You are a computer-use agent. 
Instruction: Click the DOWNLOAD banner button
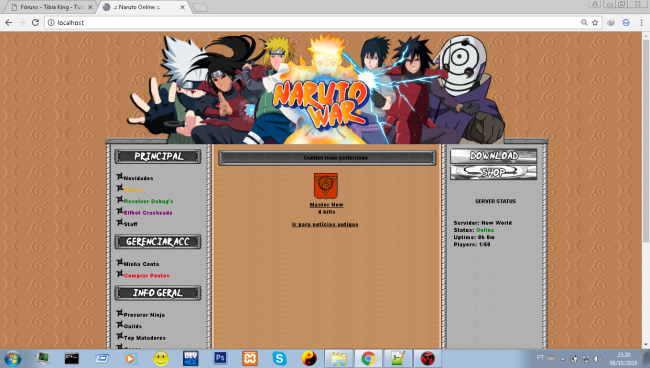click(x=493, y=155)
